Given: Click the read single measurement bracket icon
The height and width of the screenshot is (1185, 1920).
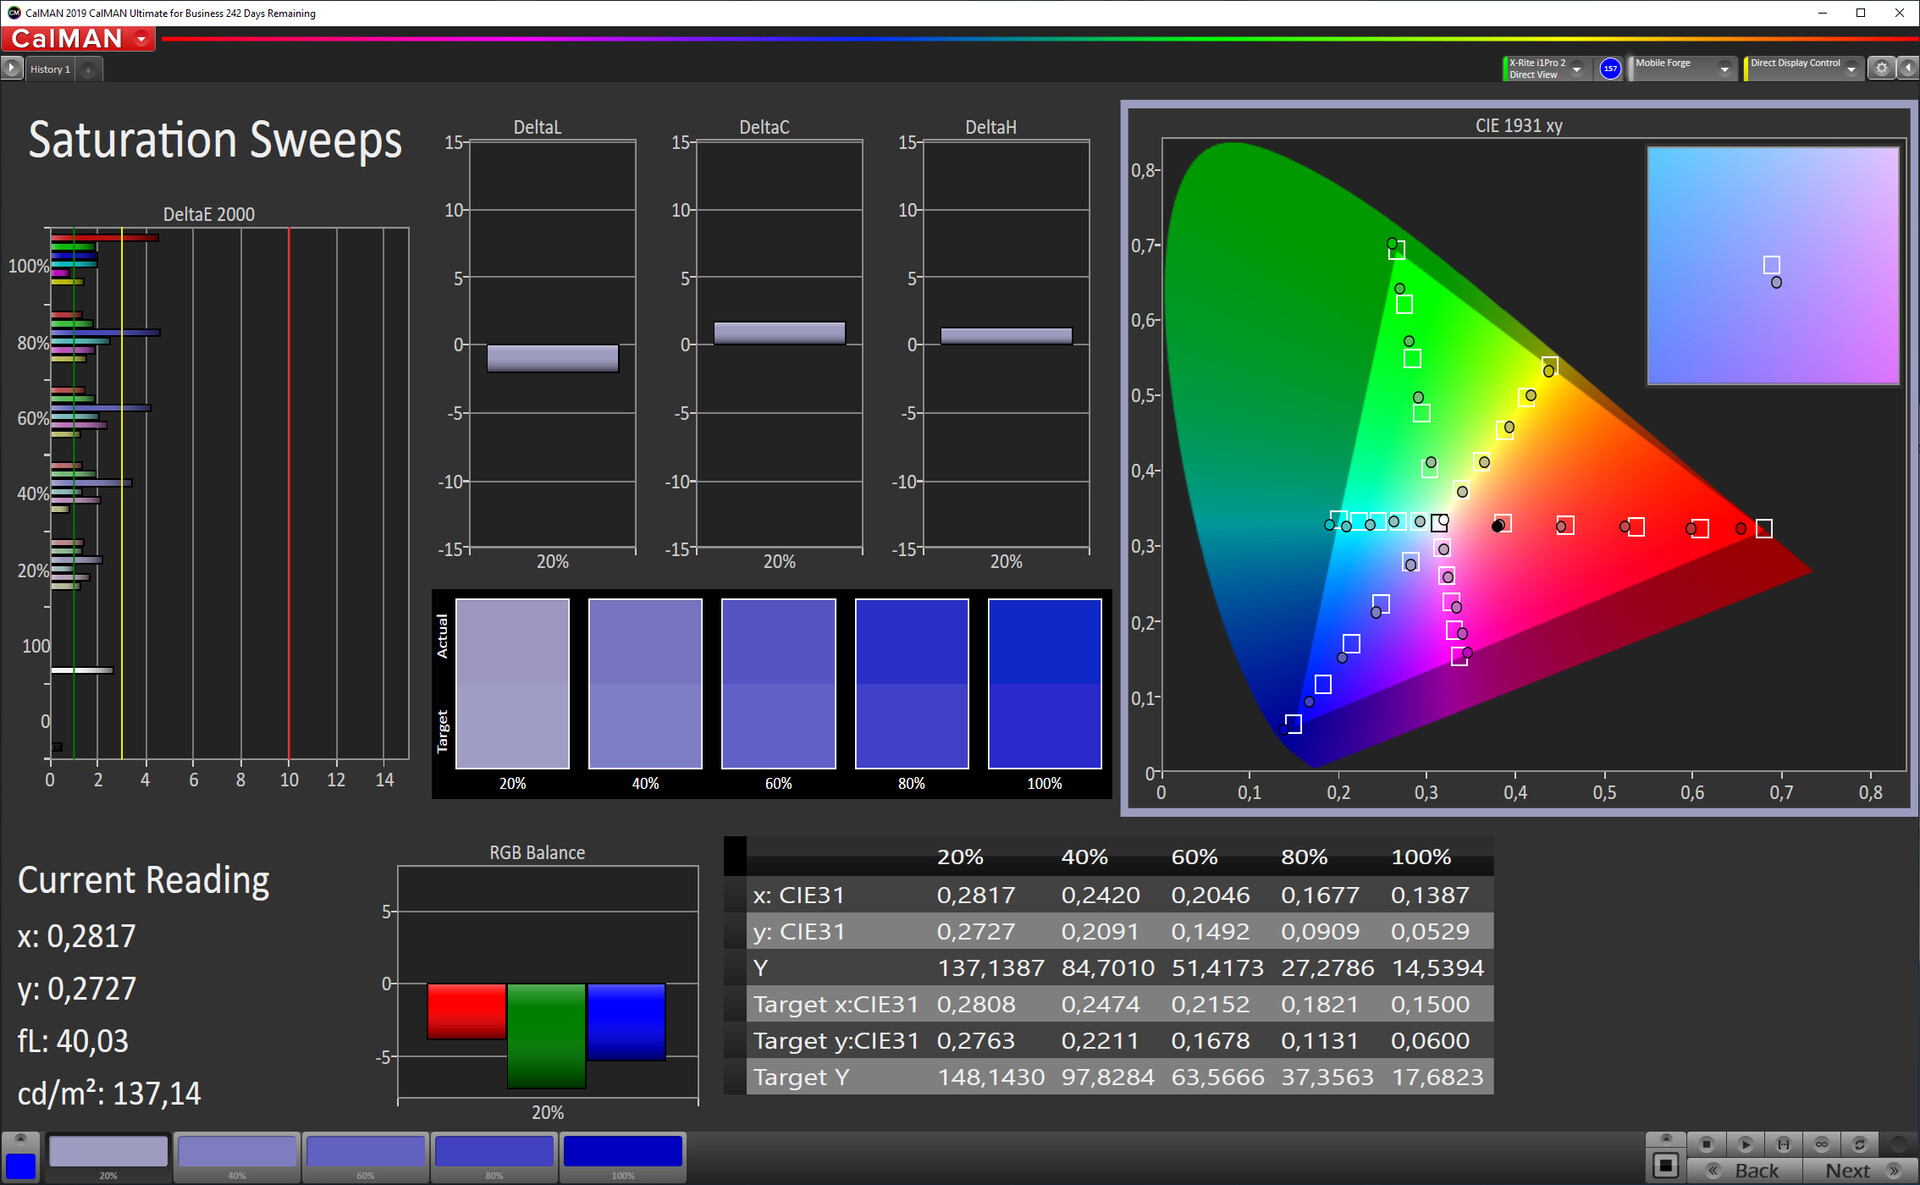Looking at the screenshot, I should (1783, 1144).
